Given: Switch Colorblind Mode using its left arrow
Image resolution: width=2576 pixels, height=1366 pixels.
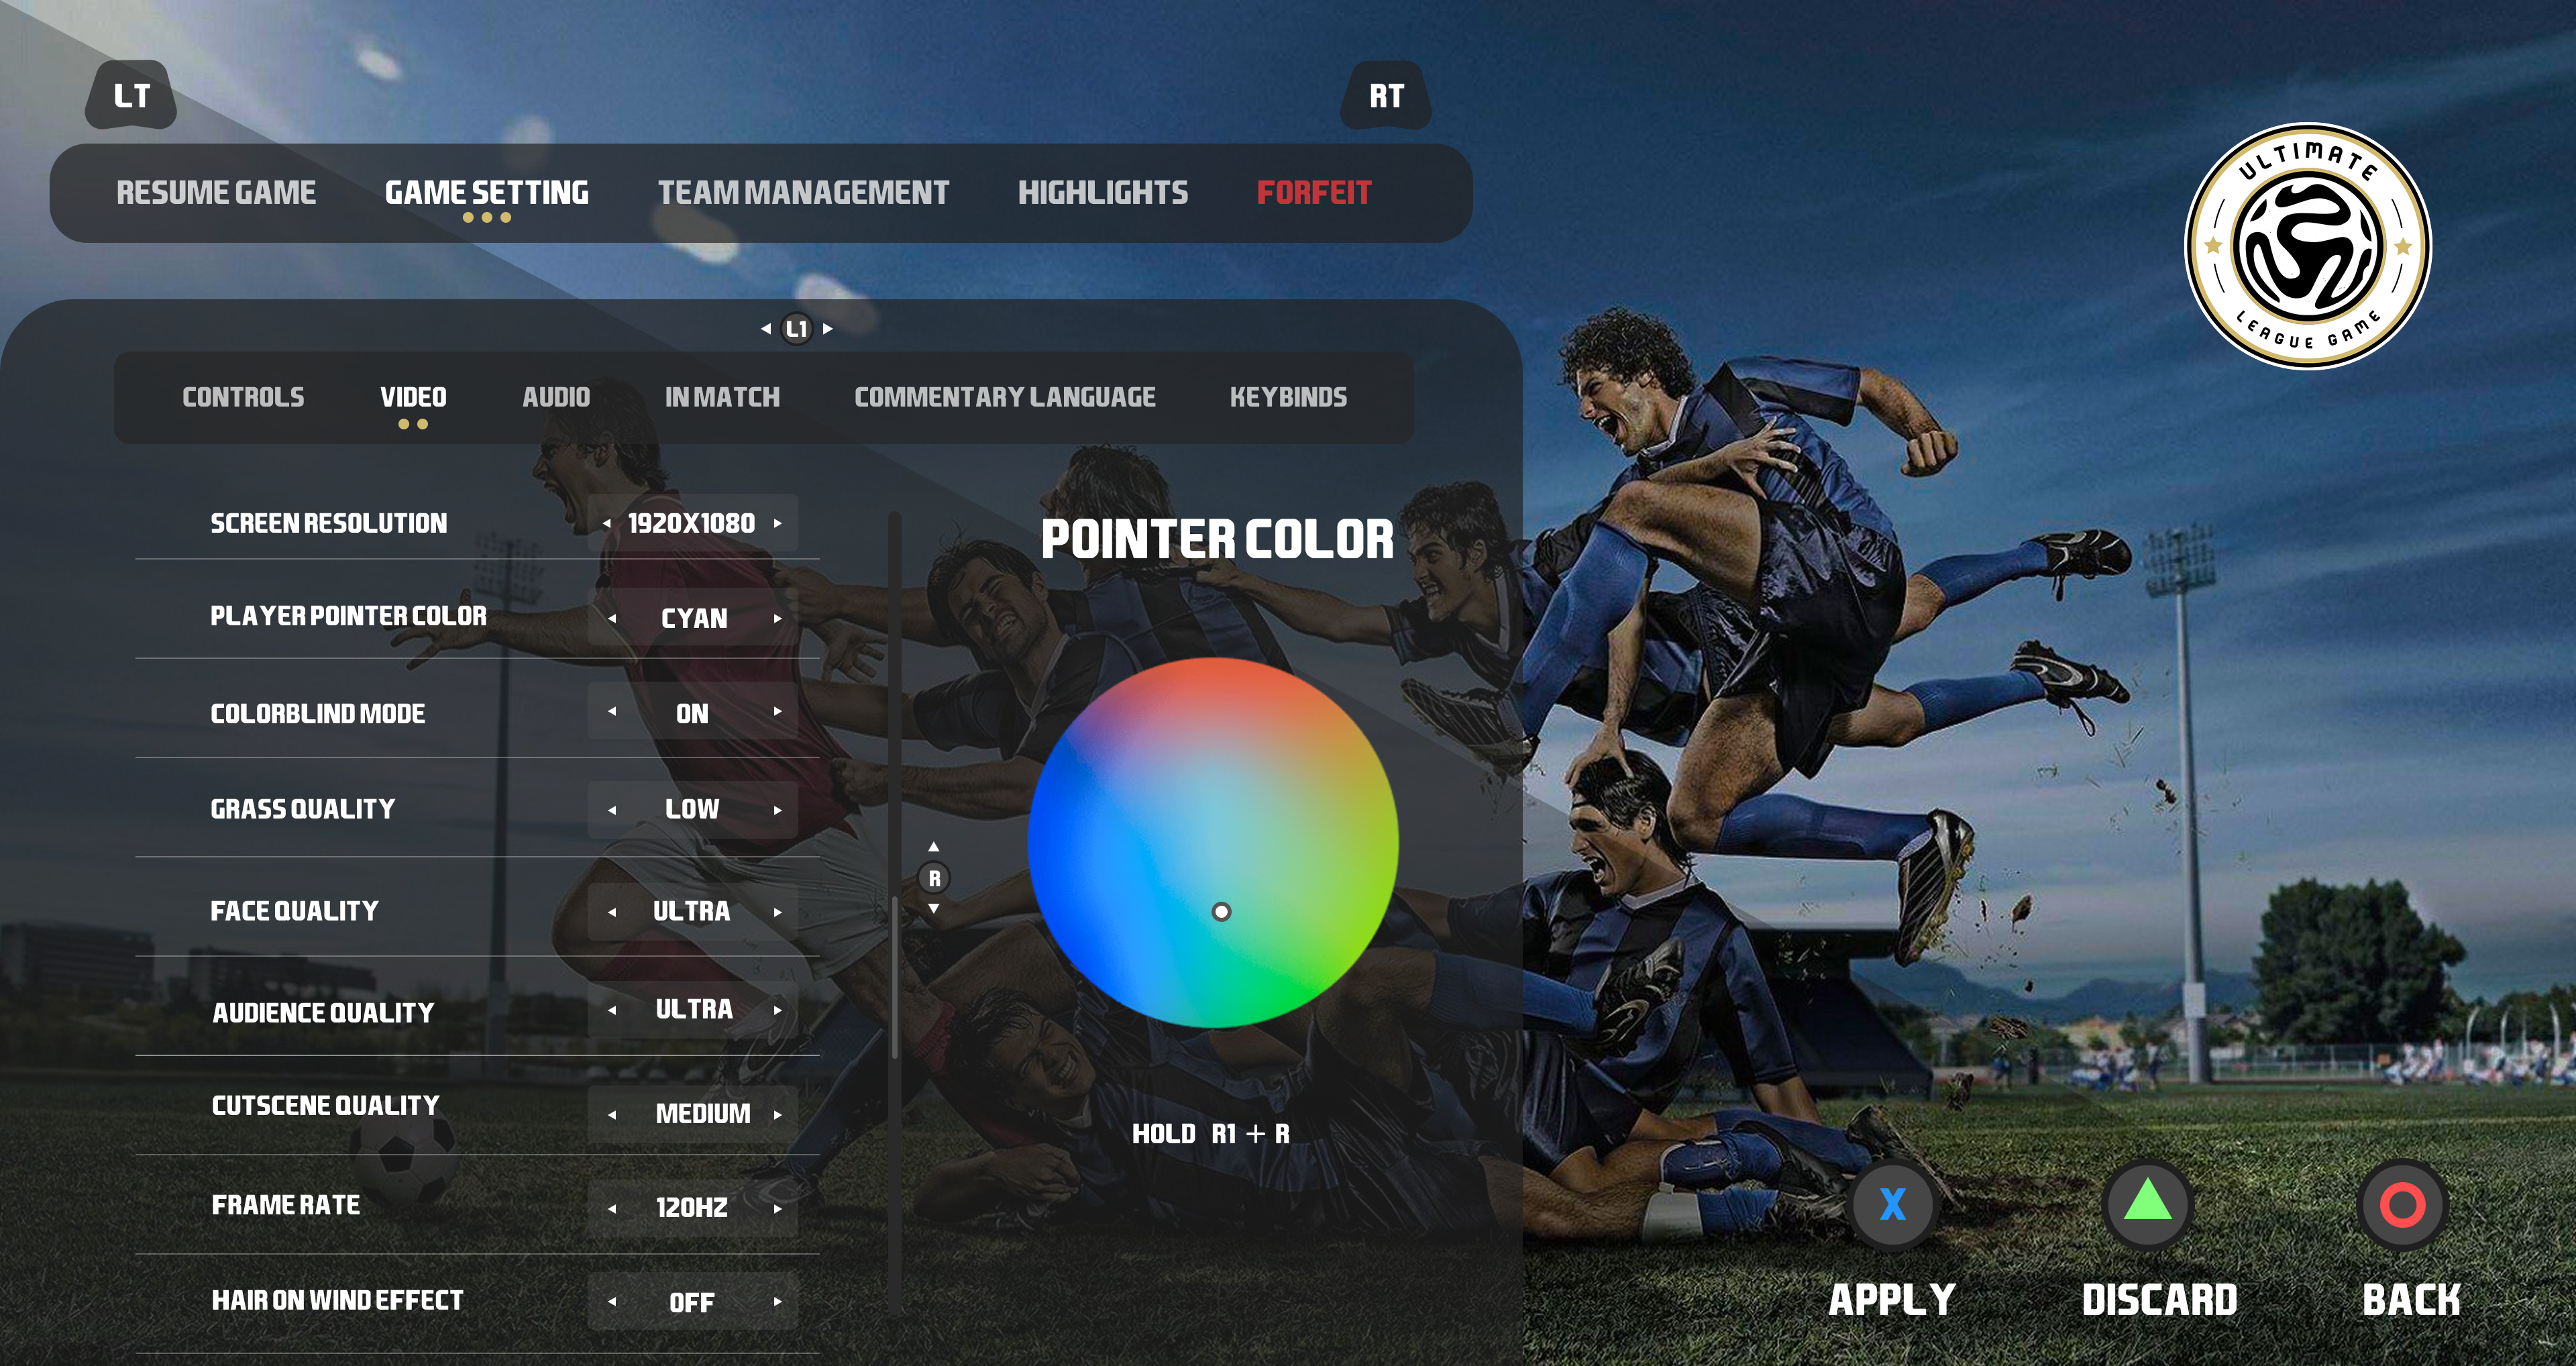Looking at the screenshot, I should [612, 711].
